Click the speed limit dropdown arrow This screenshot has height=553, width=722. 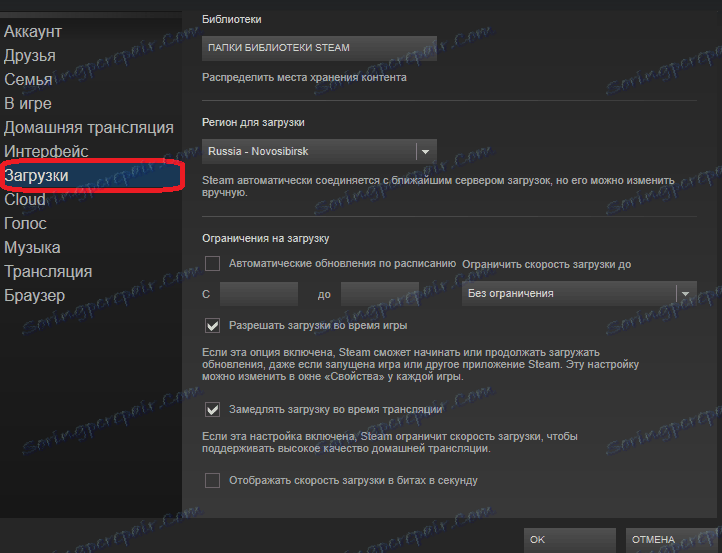click(686, 294)
